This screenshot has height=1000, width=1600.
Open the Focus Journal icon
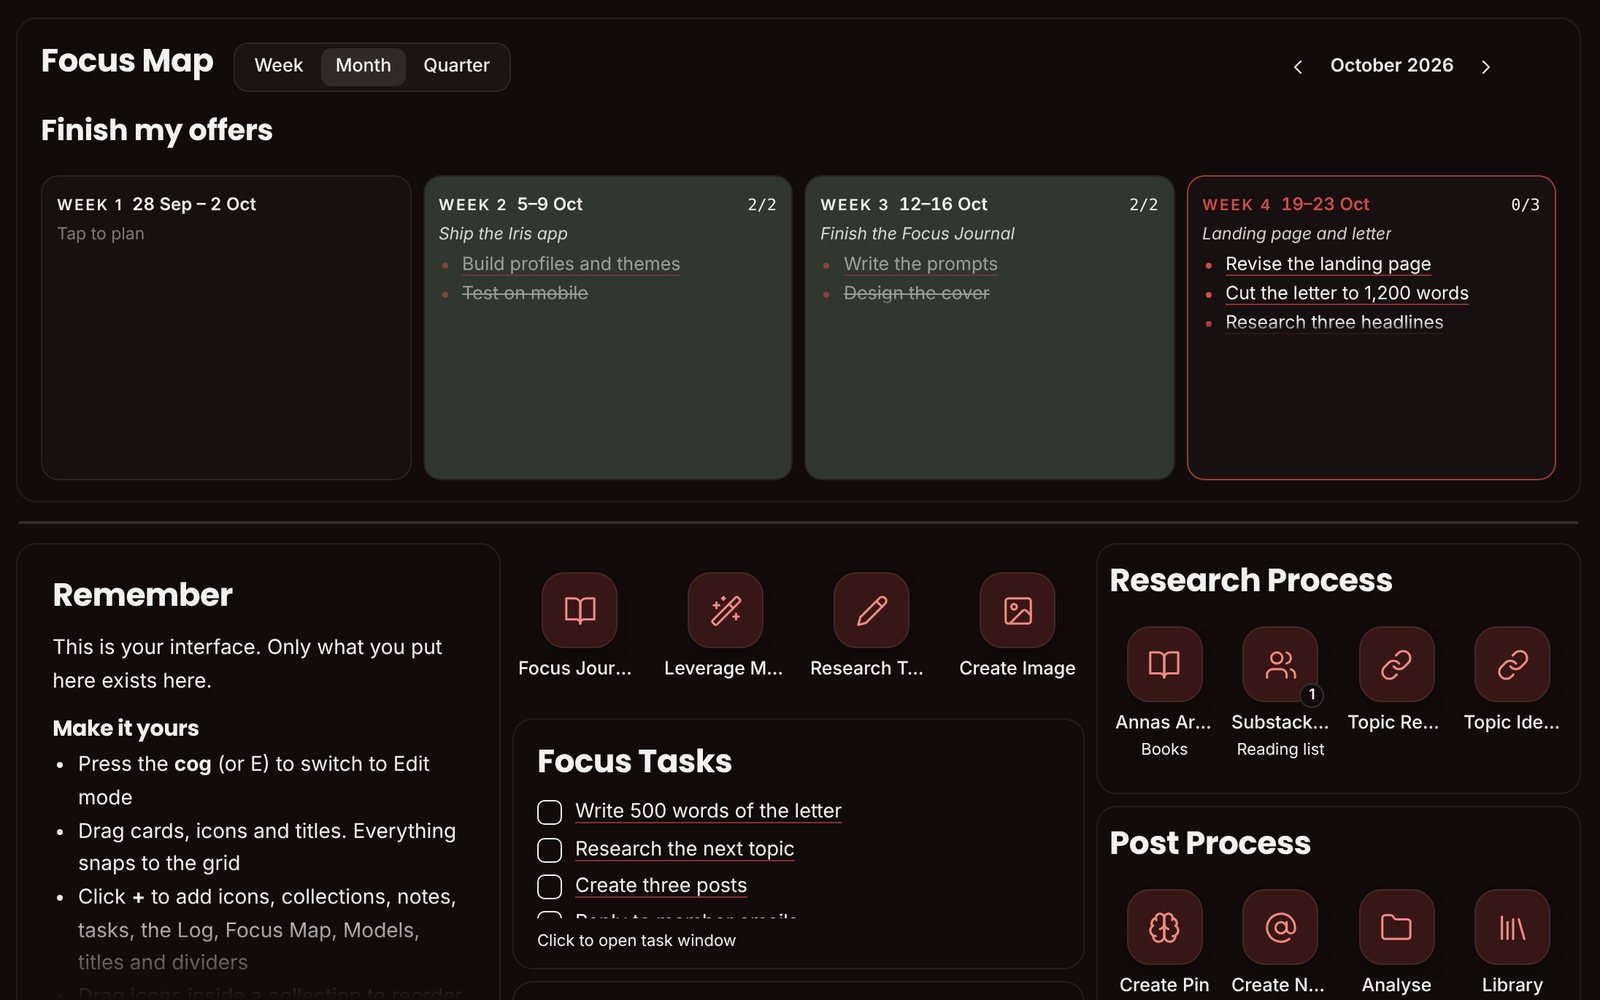(x=579, y=610)
